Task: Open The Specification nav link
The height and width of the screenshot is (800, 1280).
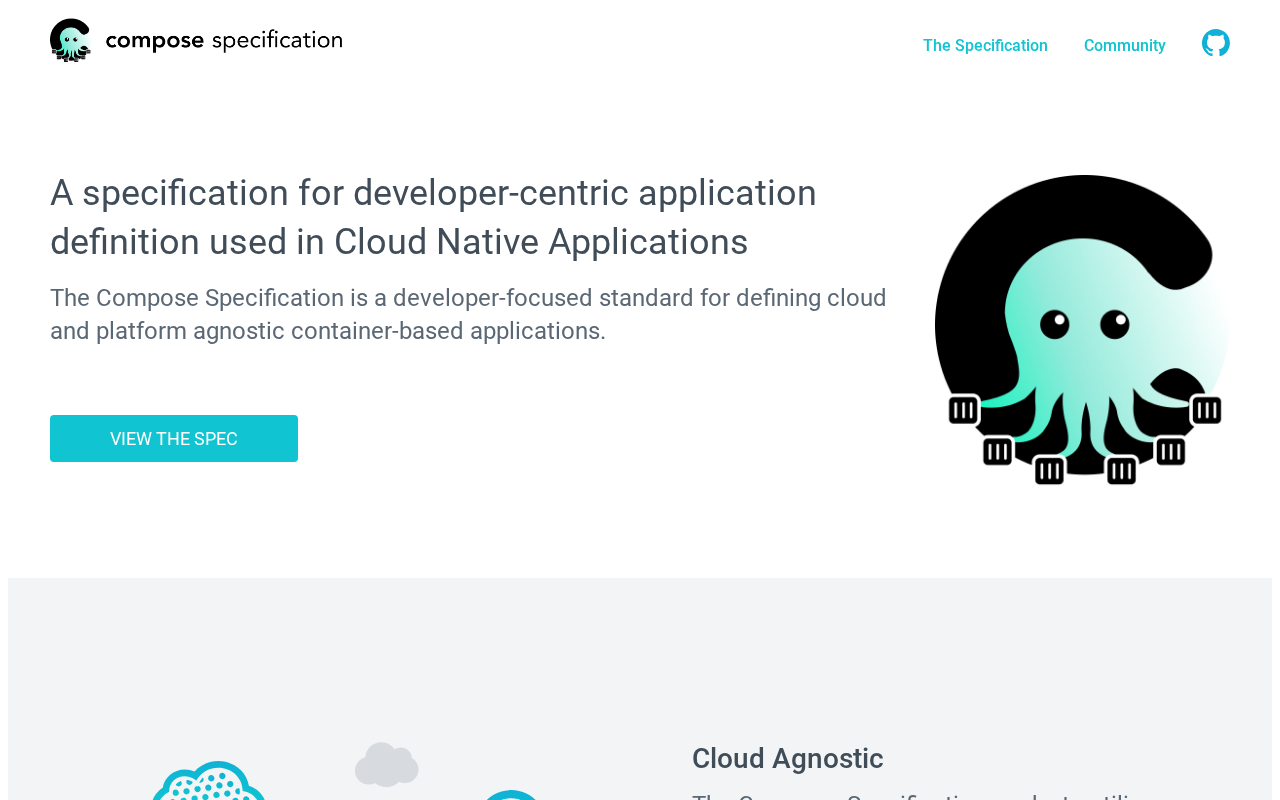Action: 985,45
